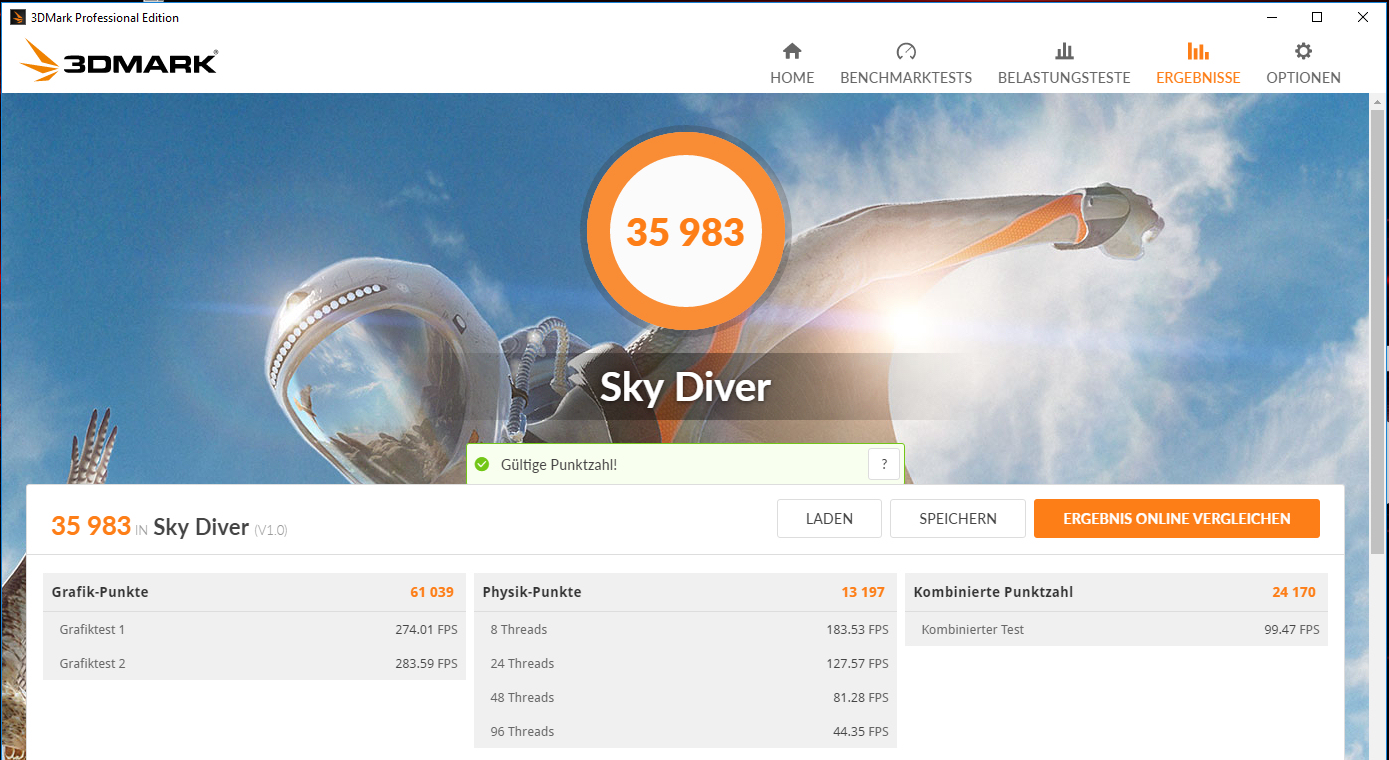
Task: Click the 3DMark logo
Action: click(118, 61)
